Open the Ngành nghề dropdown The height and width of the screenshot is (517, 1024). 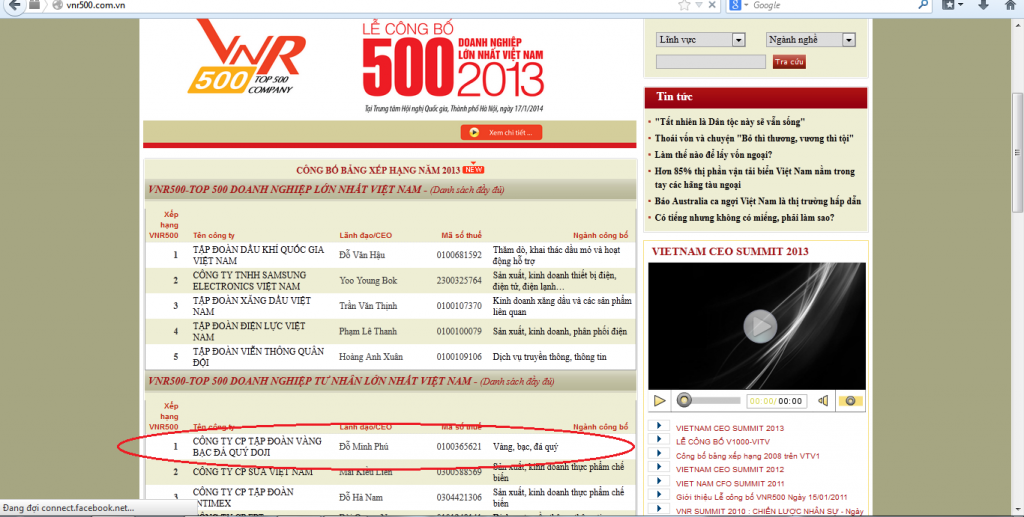tap(810, 40)
